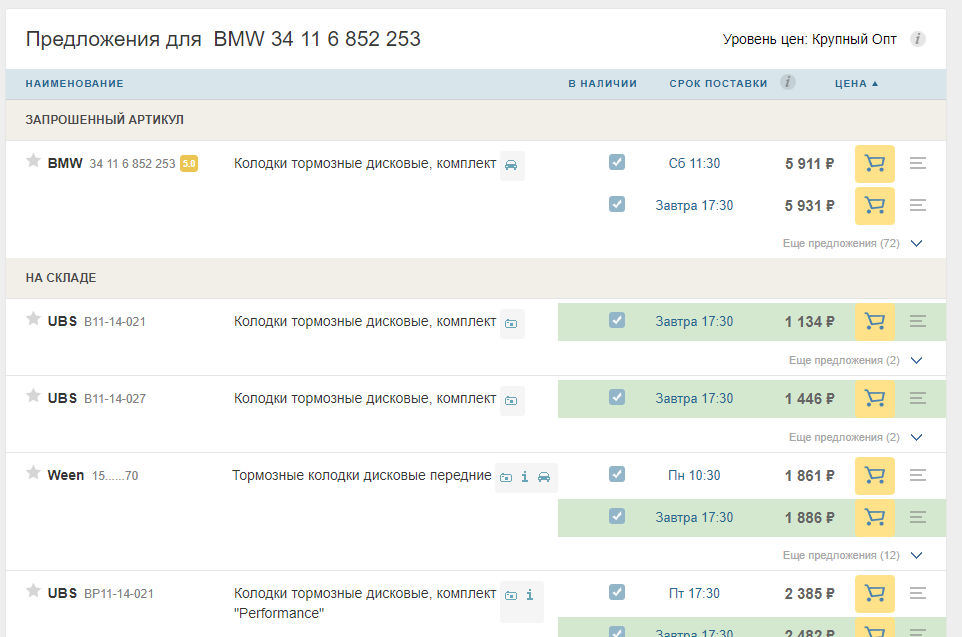Toggle in-stock checkbox for 5 911 ₽ offer

pos(617,162)
